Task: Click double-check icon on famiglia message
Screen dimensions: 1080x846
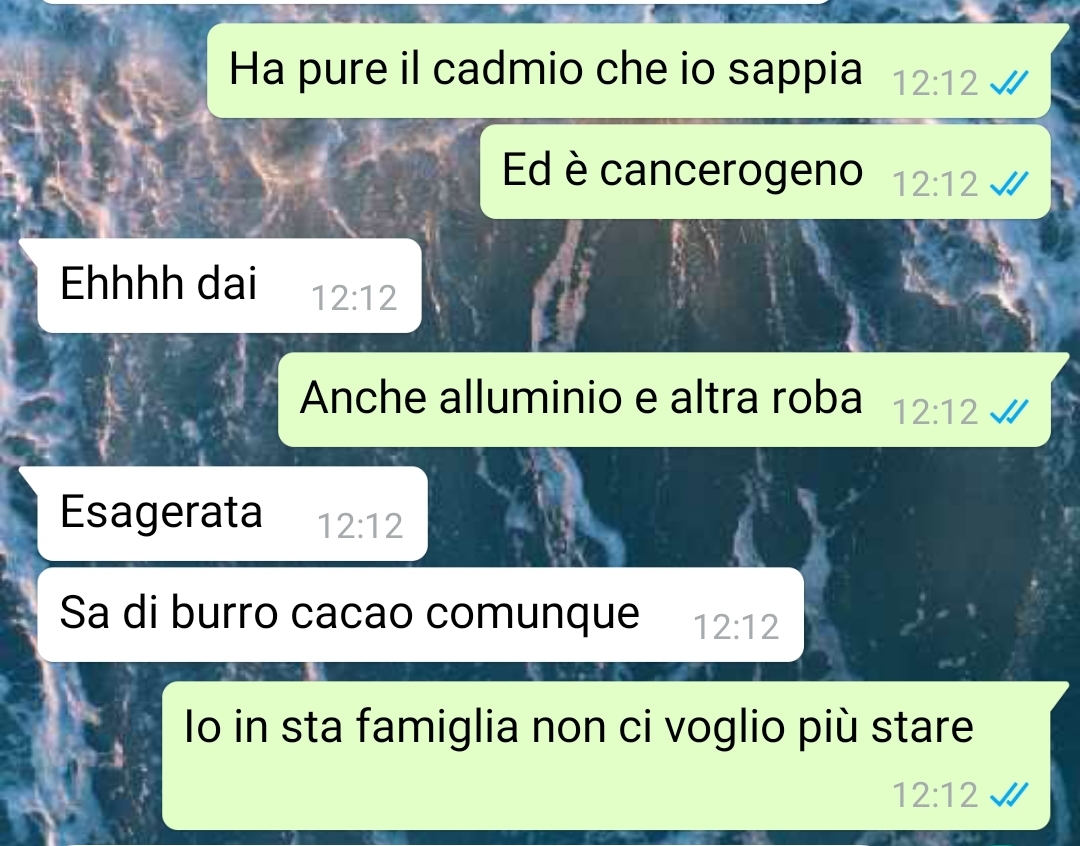Action: (x=1008, y=794)
